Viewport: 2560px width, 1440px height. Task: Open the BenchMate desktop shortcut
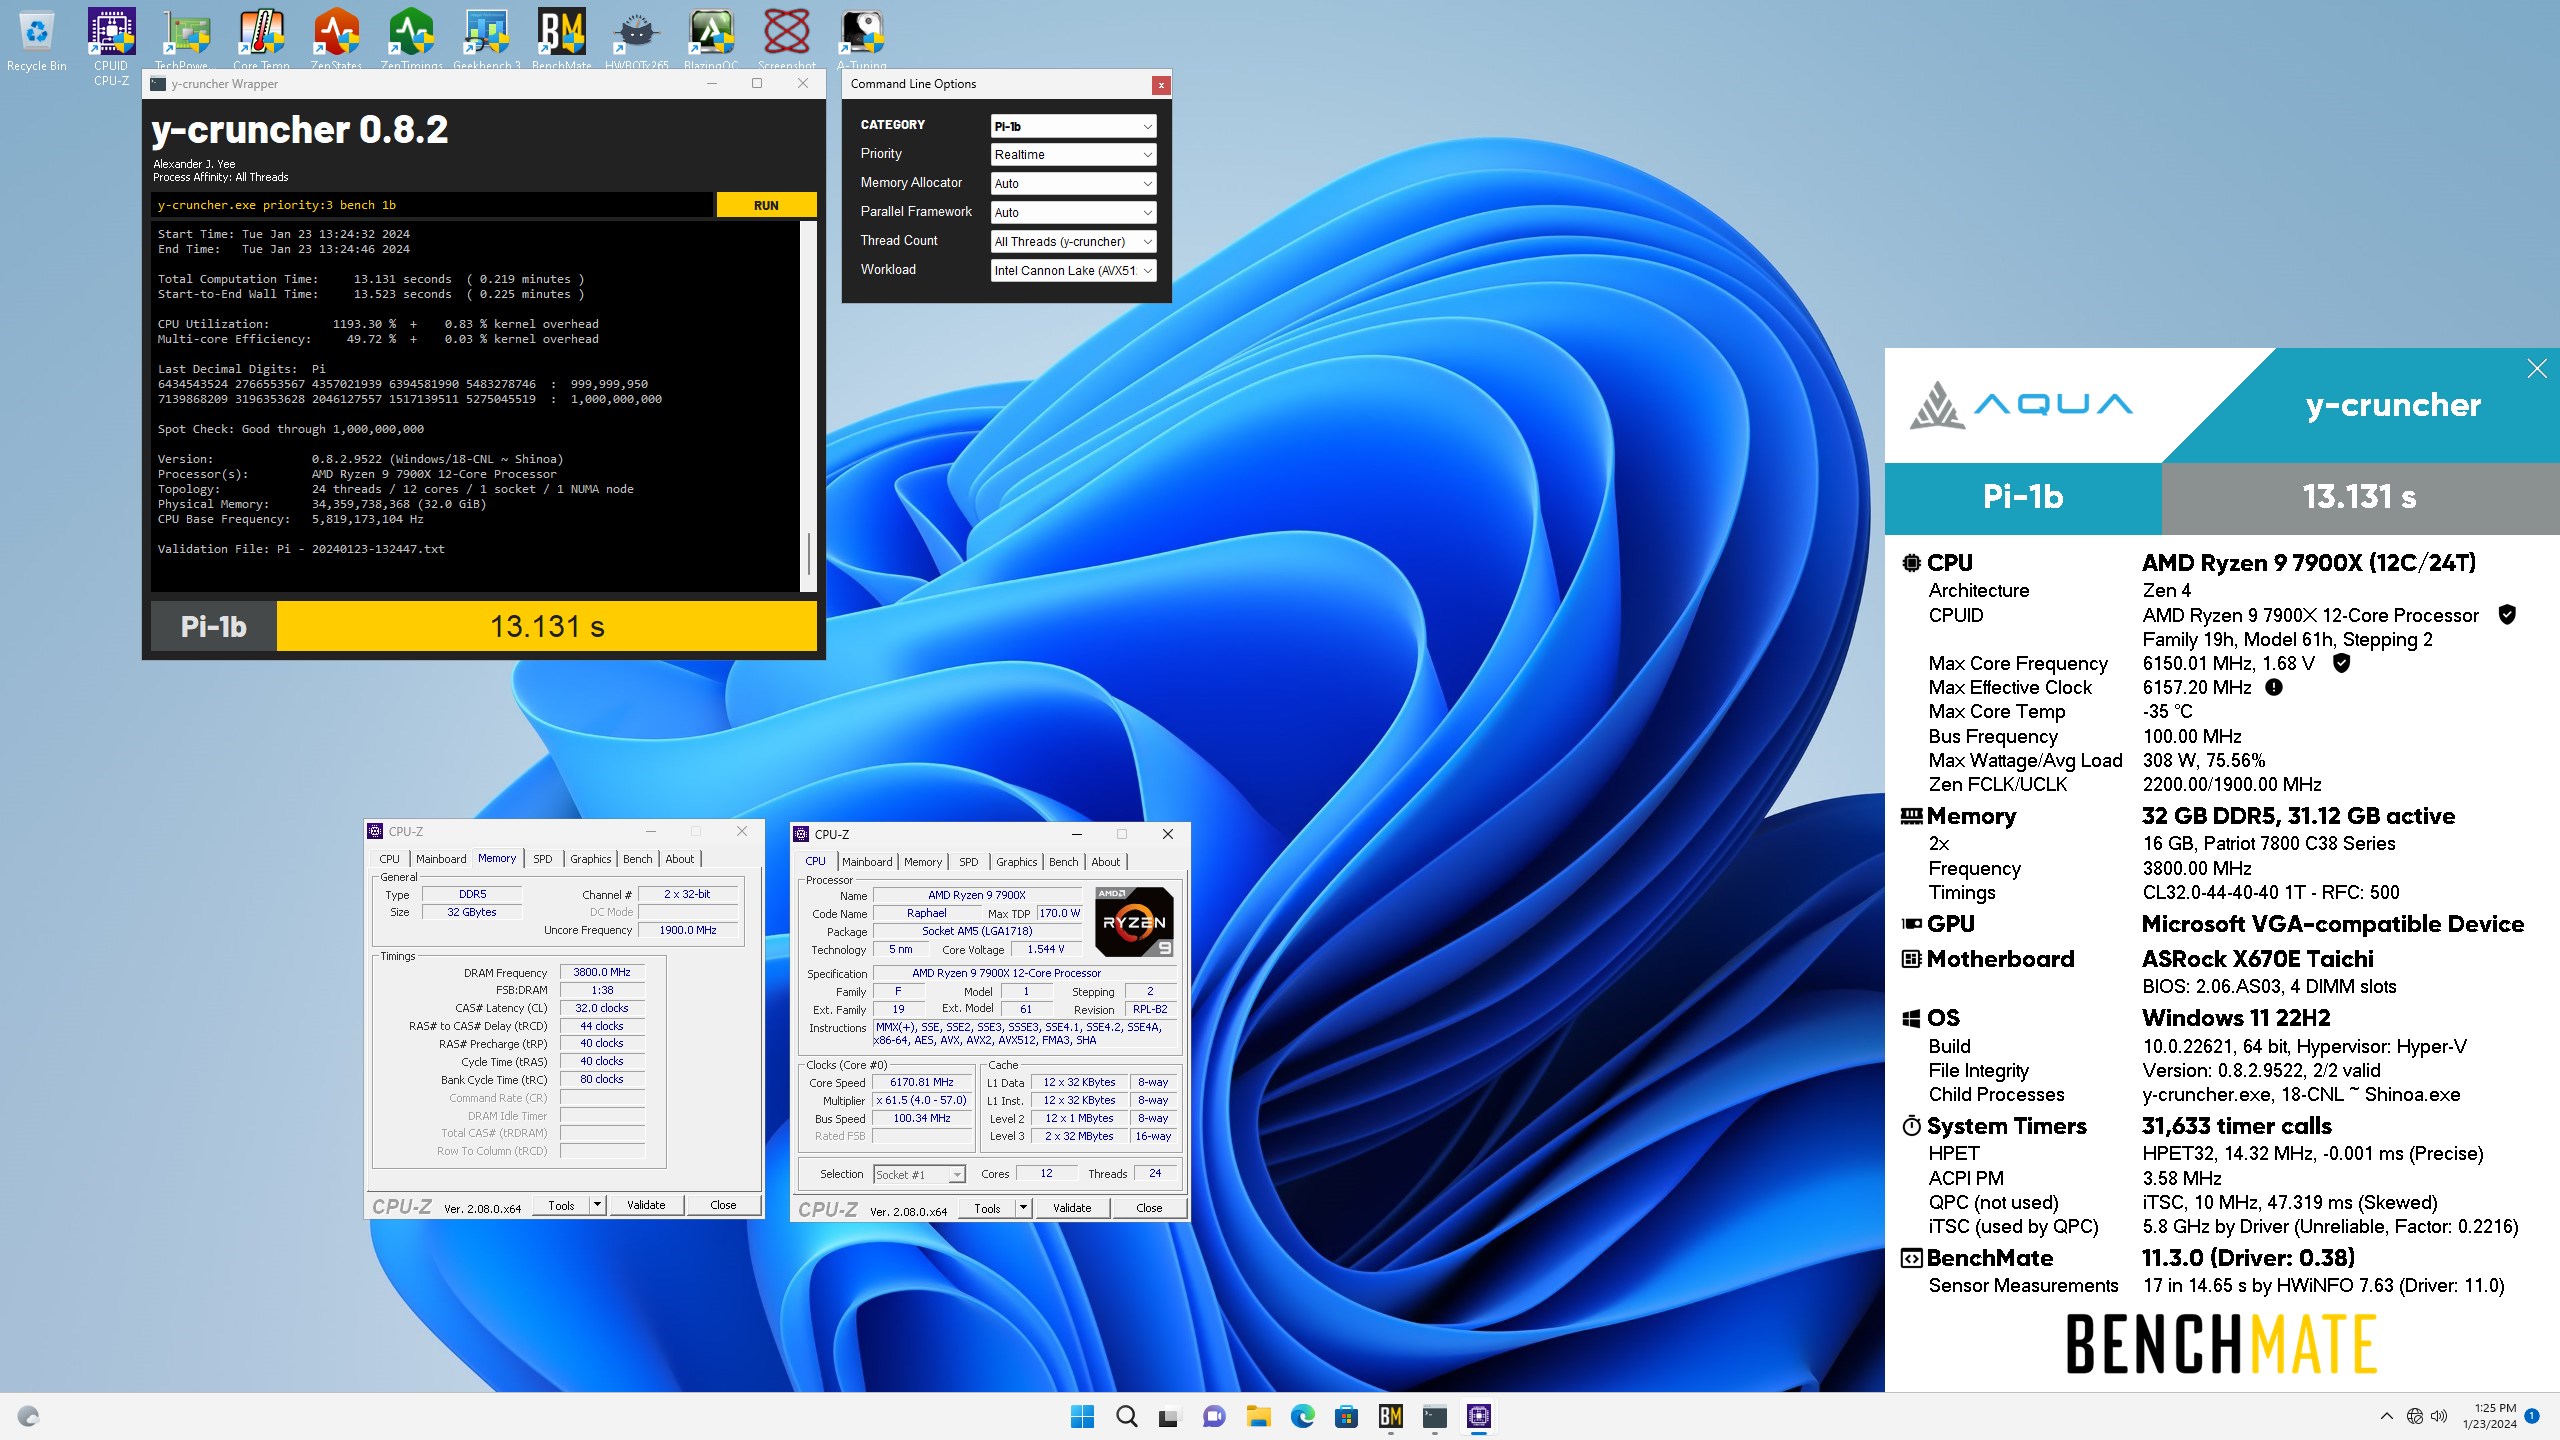pos(561,38)
